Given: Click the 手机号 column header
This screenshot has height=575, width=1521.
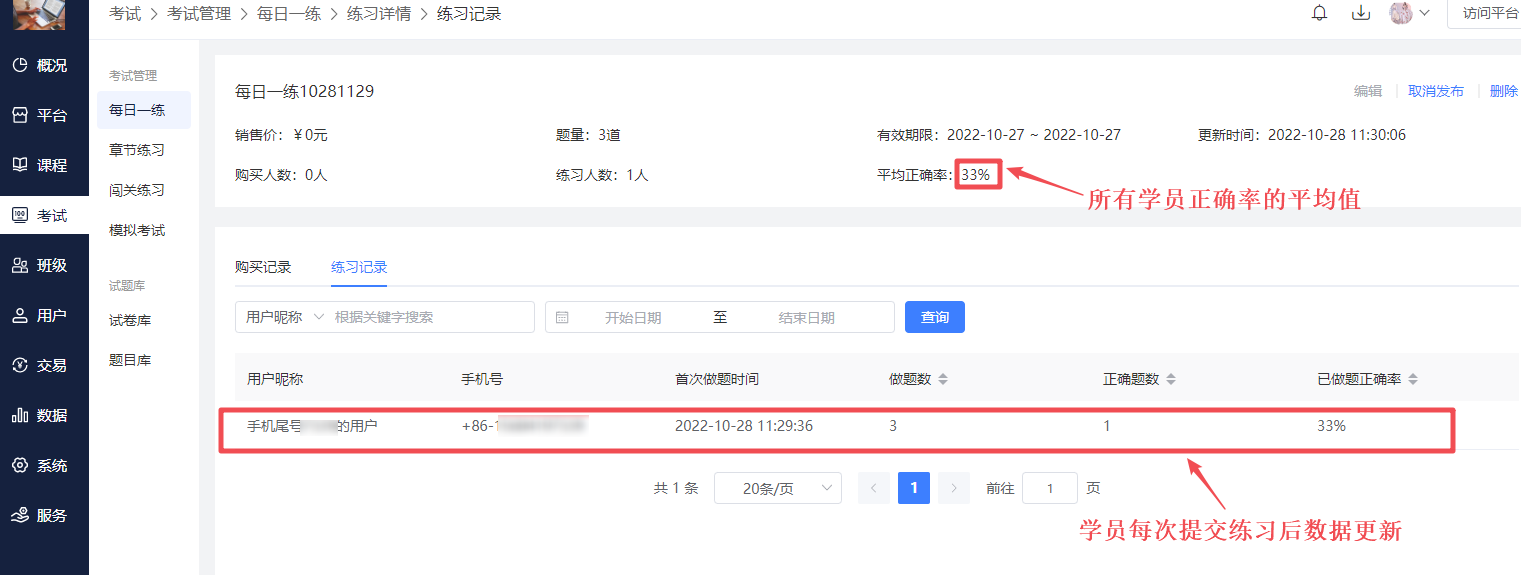Looking at the screenshot, I should (482, 380).
